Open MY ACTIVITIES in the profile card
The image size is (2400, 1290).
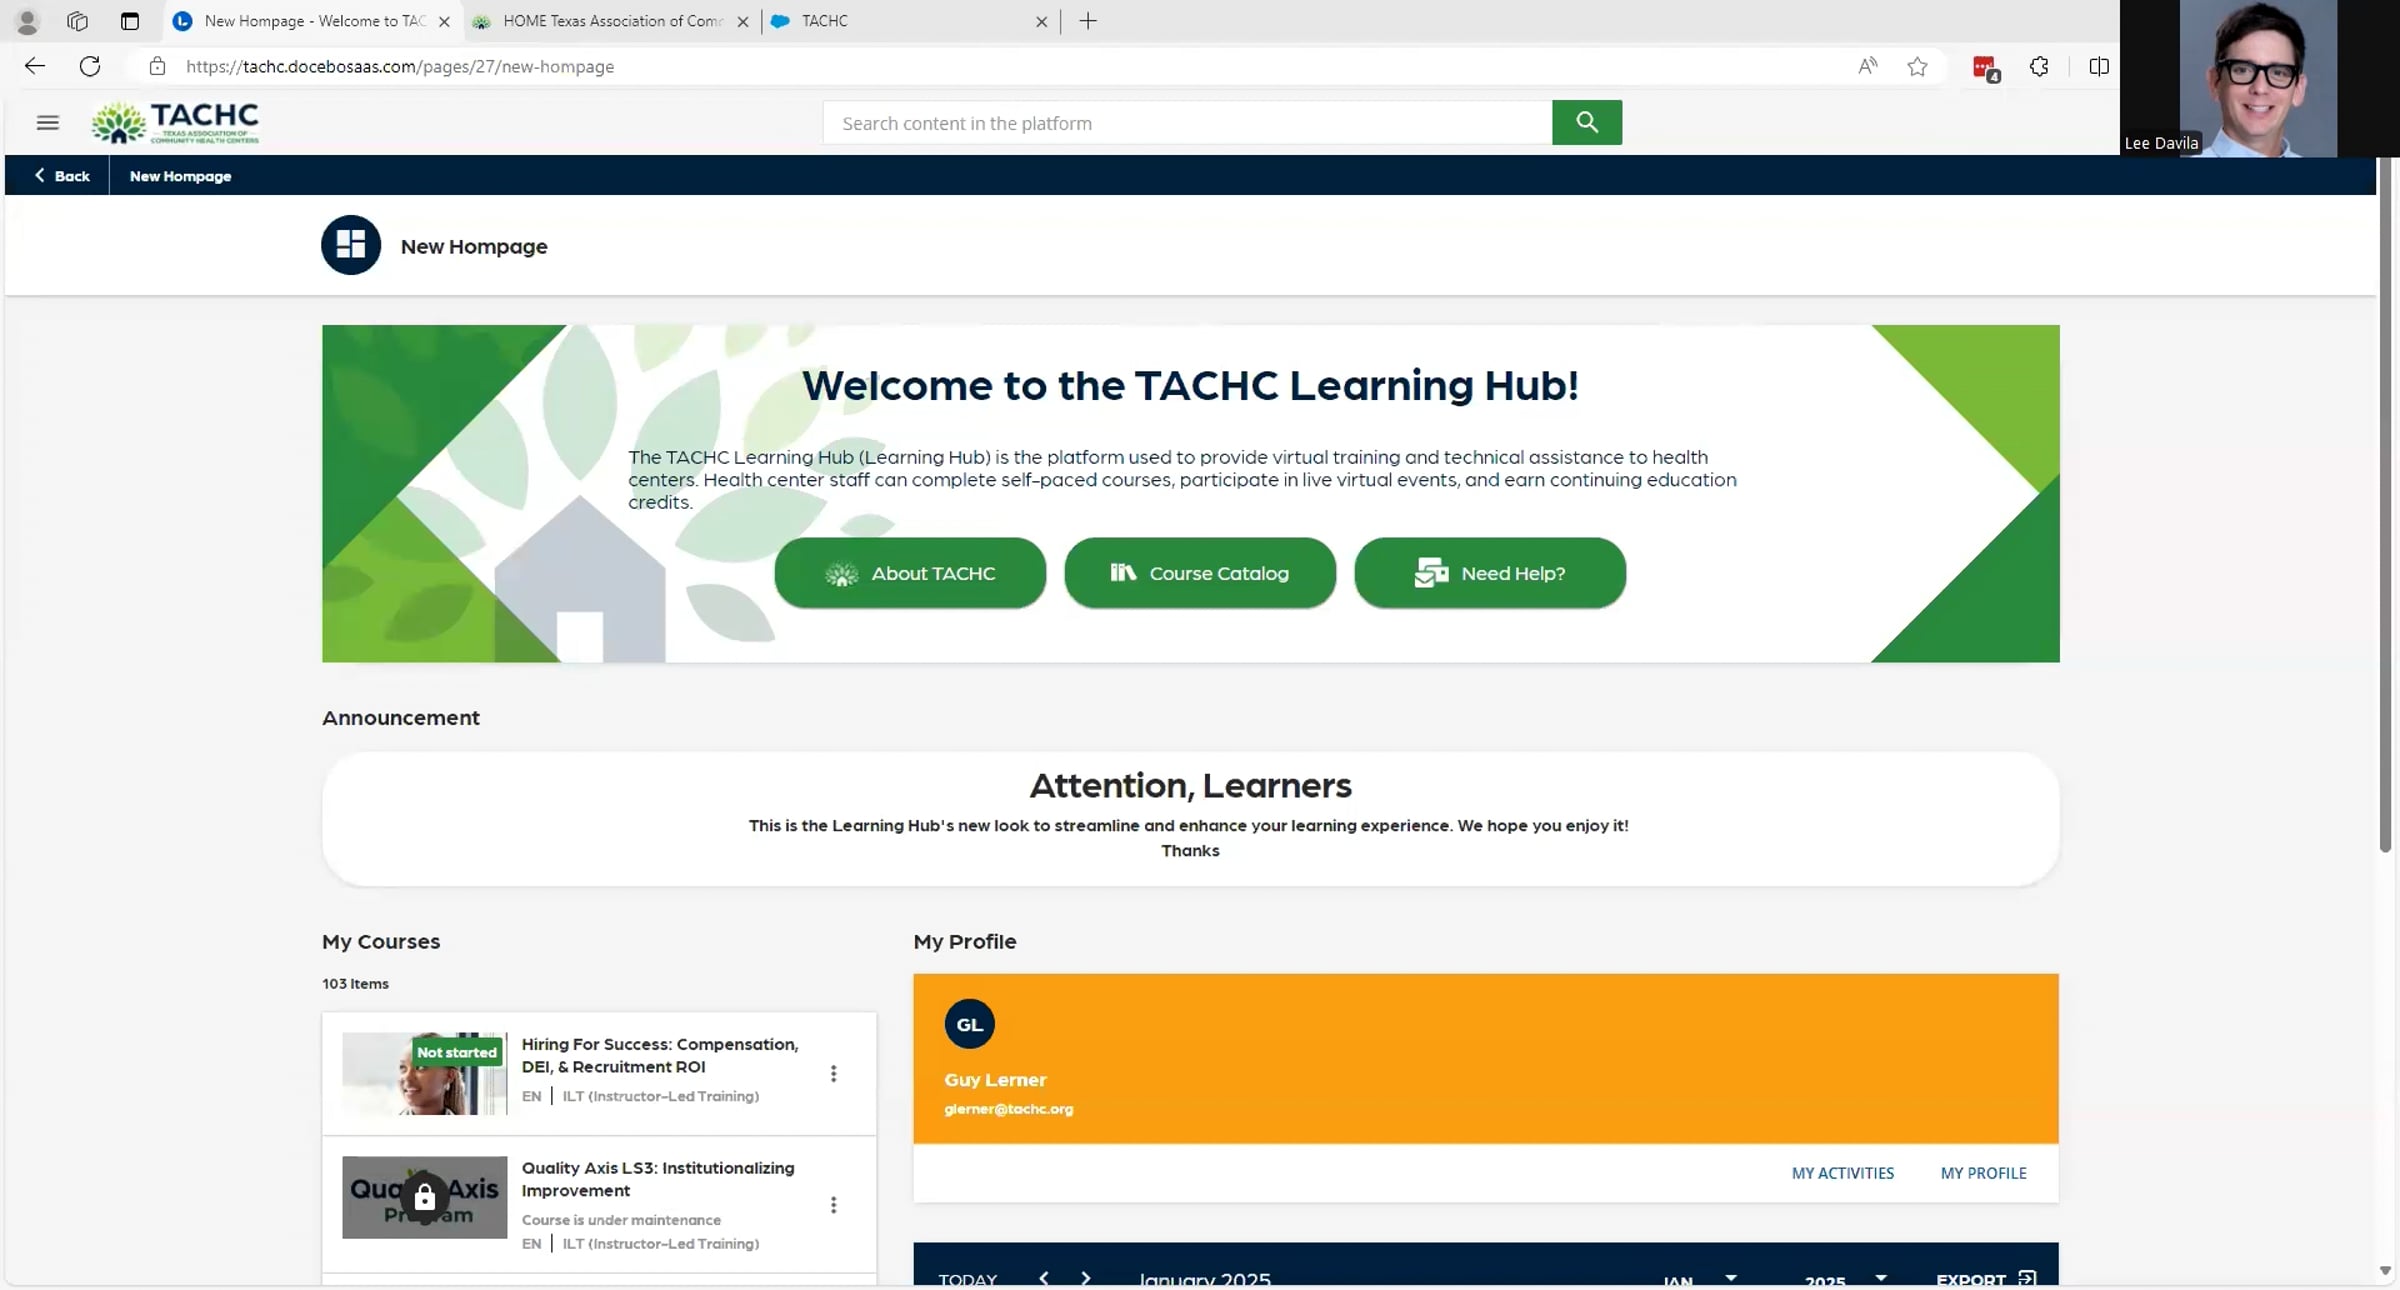click(1842, 1173)
